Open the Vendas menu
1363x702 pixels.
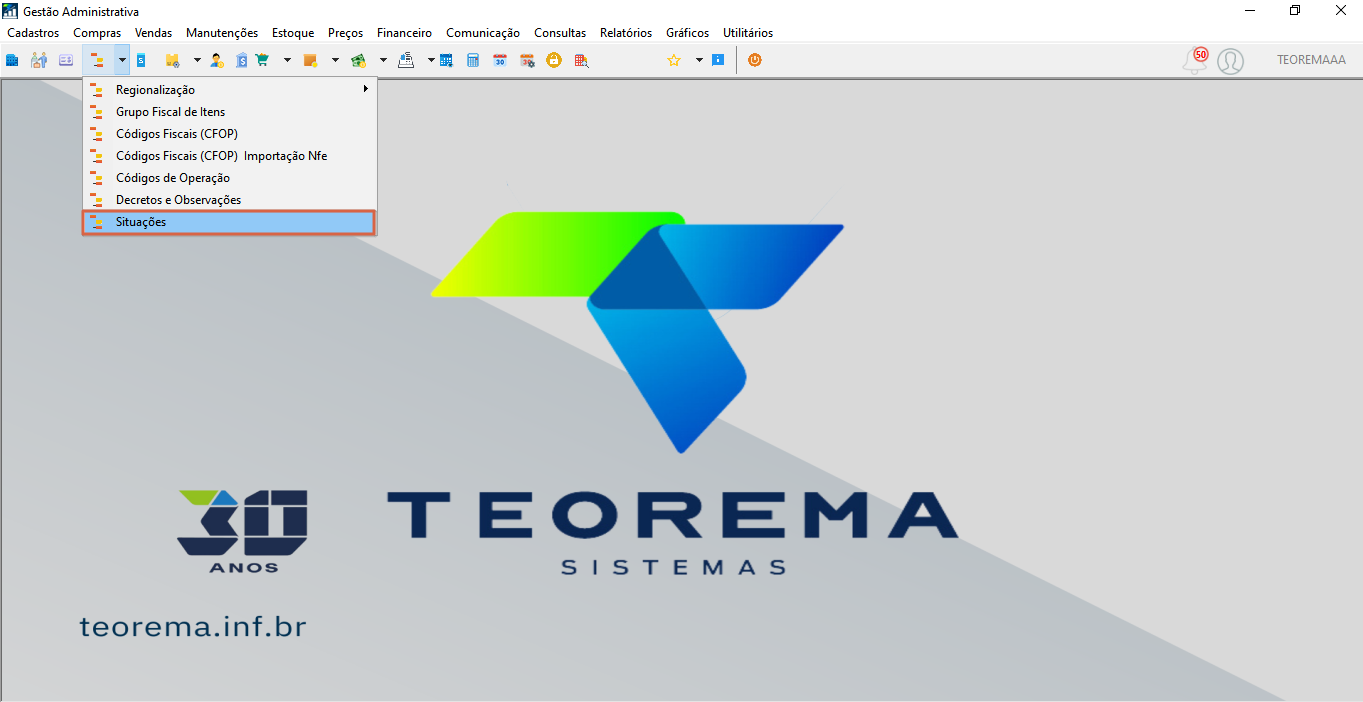tap(153, 33)
